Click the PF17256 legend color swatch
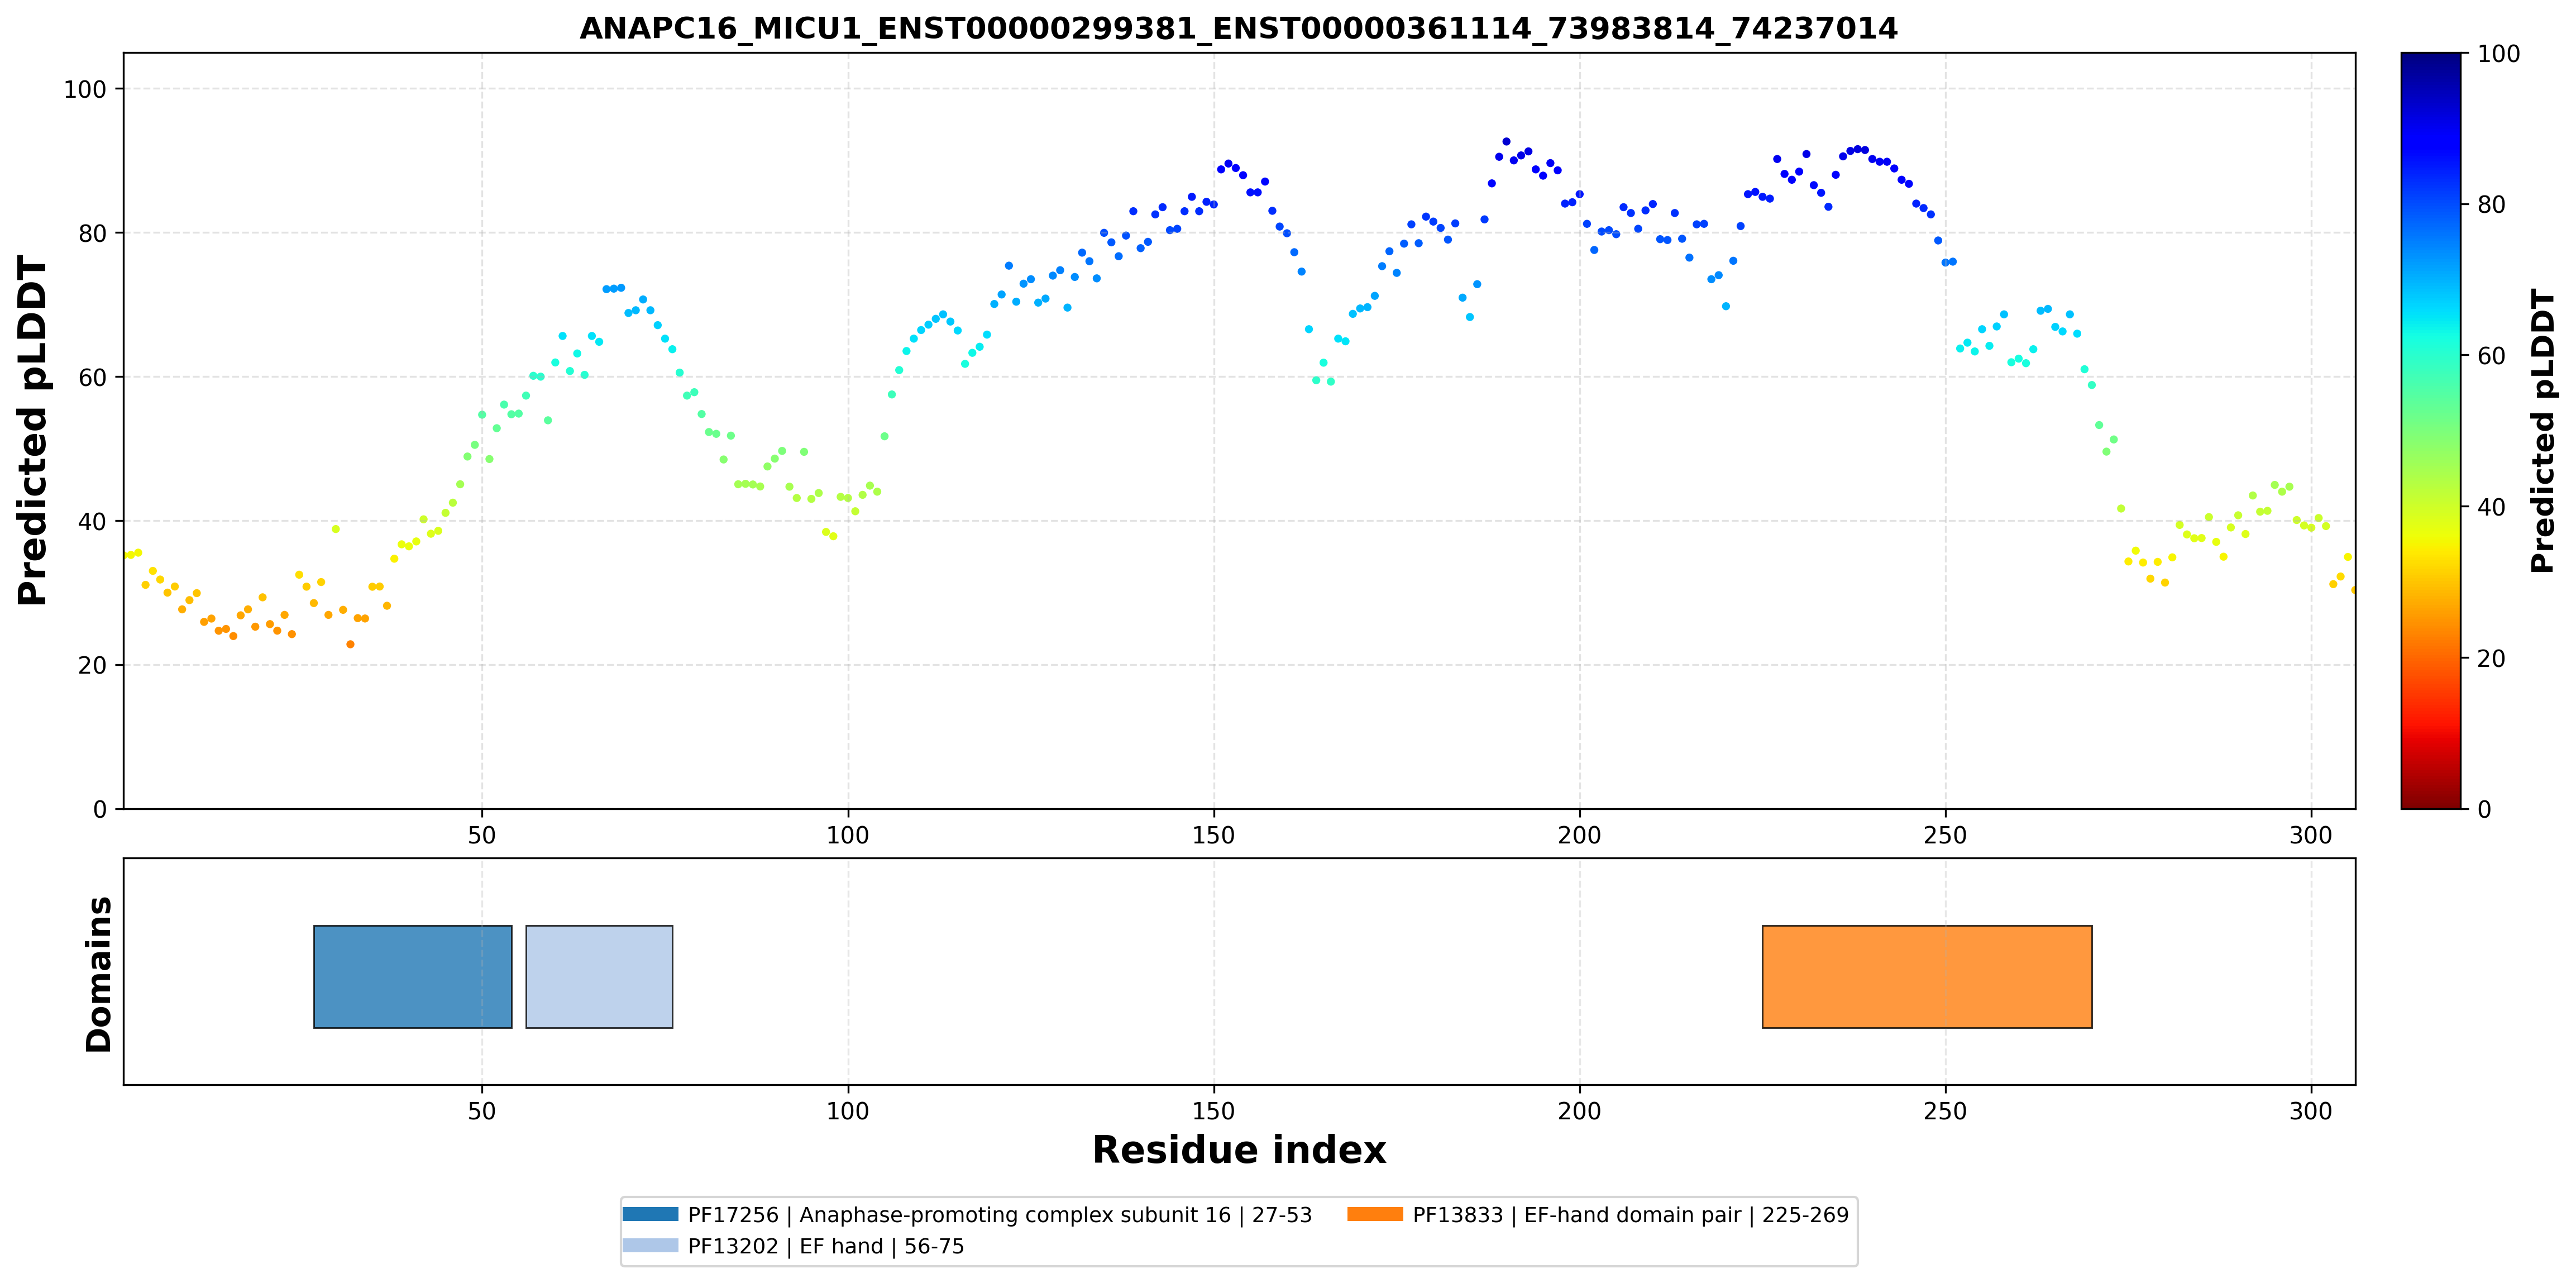The height and width of the screenshot is (1283, 2576). point(650,1214)
